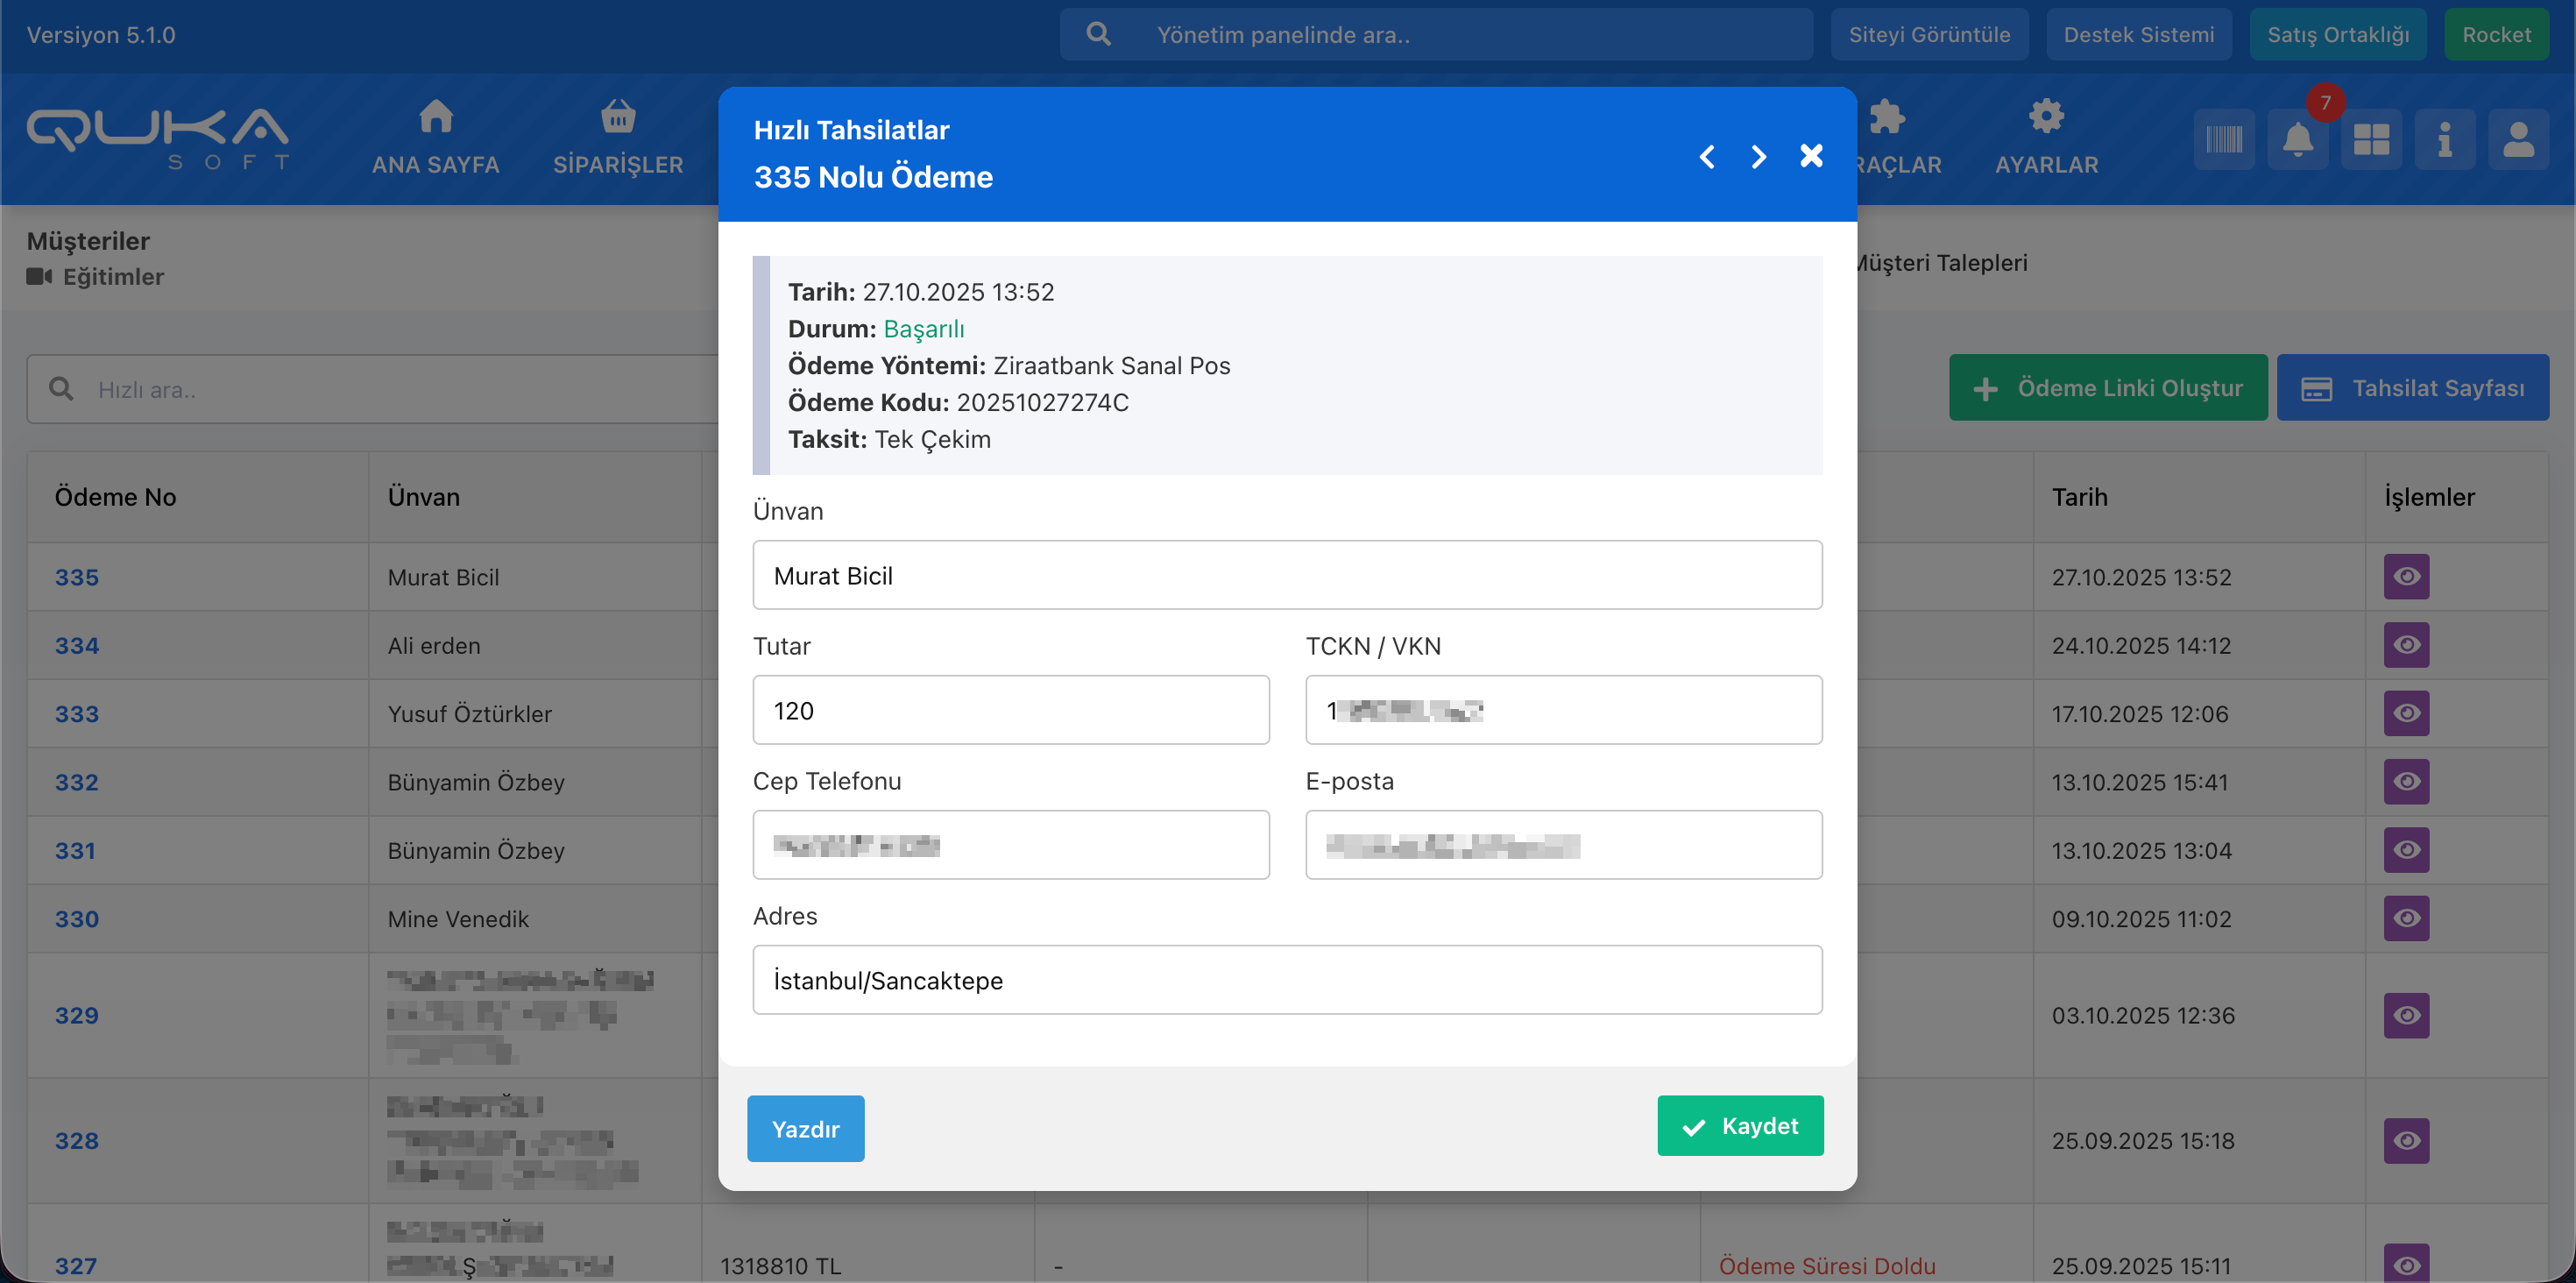View payment 328 using its eye icon
This screenshot has width=2576, height=1283.
[2406, 1140]
